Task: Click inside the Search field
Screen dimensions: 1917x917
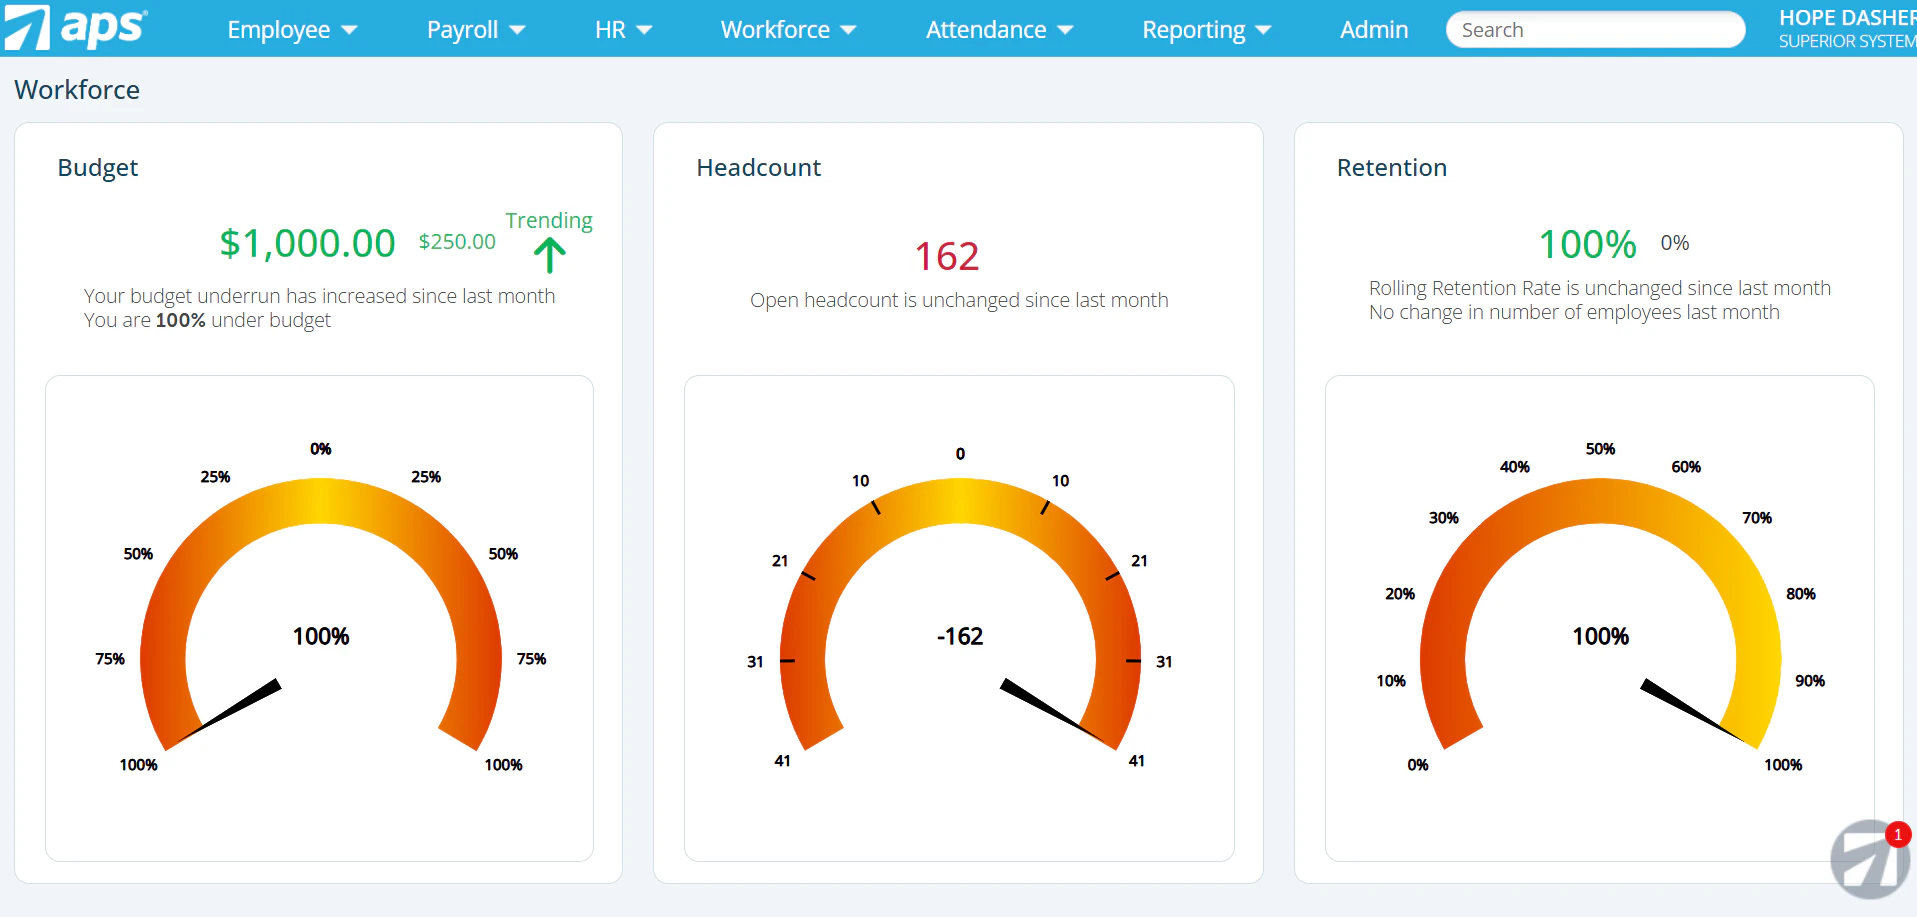Action: coord(1594,29)
